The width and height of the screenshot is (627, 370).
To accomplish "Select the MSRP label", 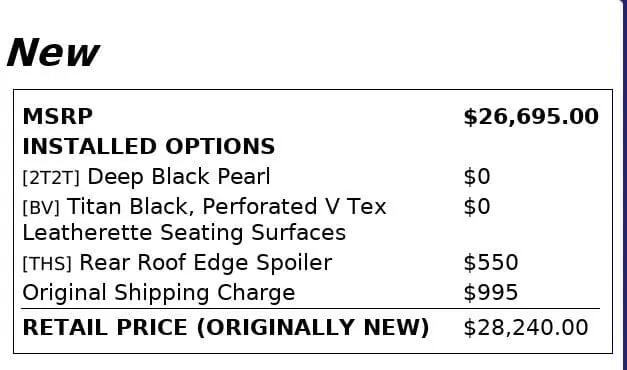I will pyautogui.click(x=58, y=117).
